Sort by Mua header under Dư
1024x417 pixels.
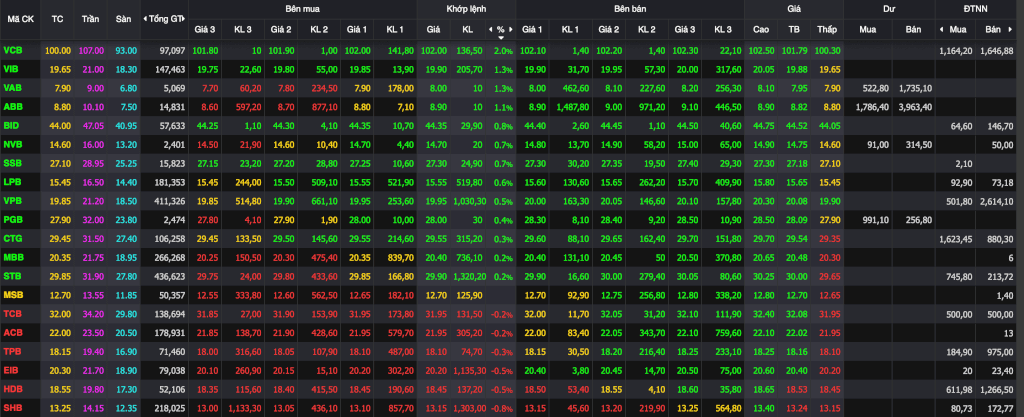coord(867,30)
